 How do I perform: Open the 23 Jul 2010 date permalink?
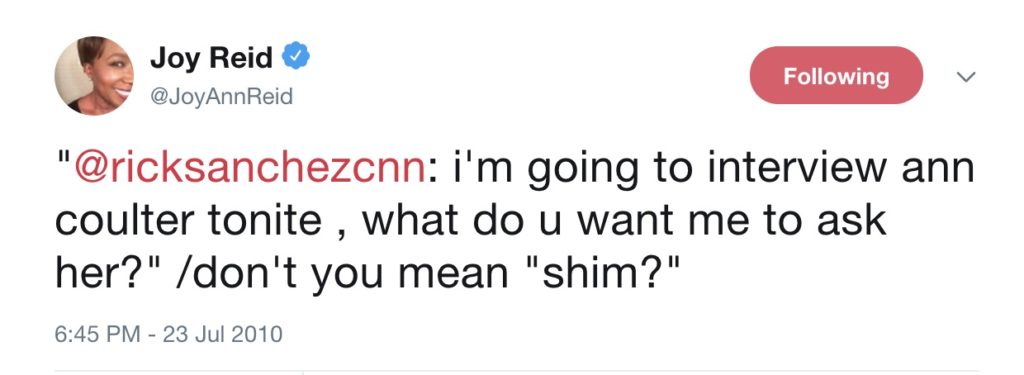(x=223, y=334)
